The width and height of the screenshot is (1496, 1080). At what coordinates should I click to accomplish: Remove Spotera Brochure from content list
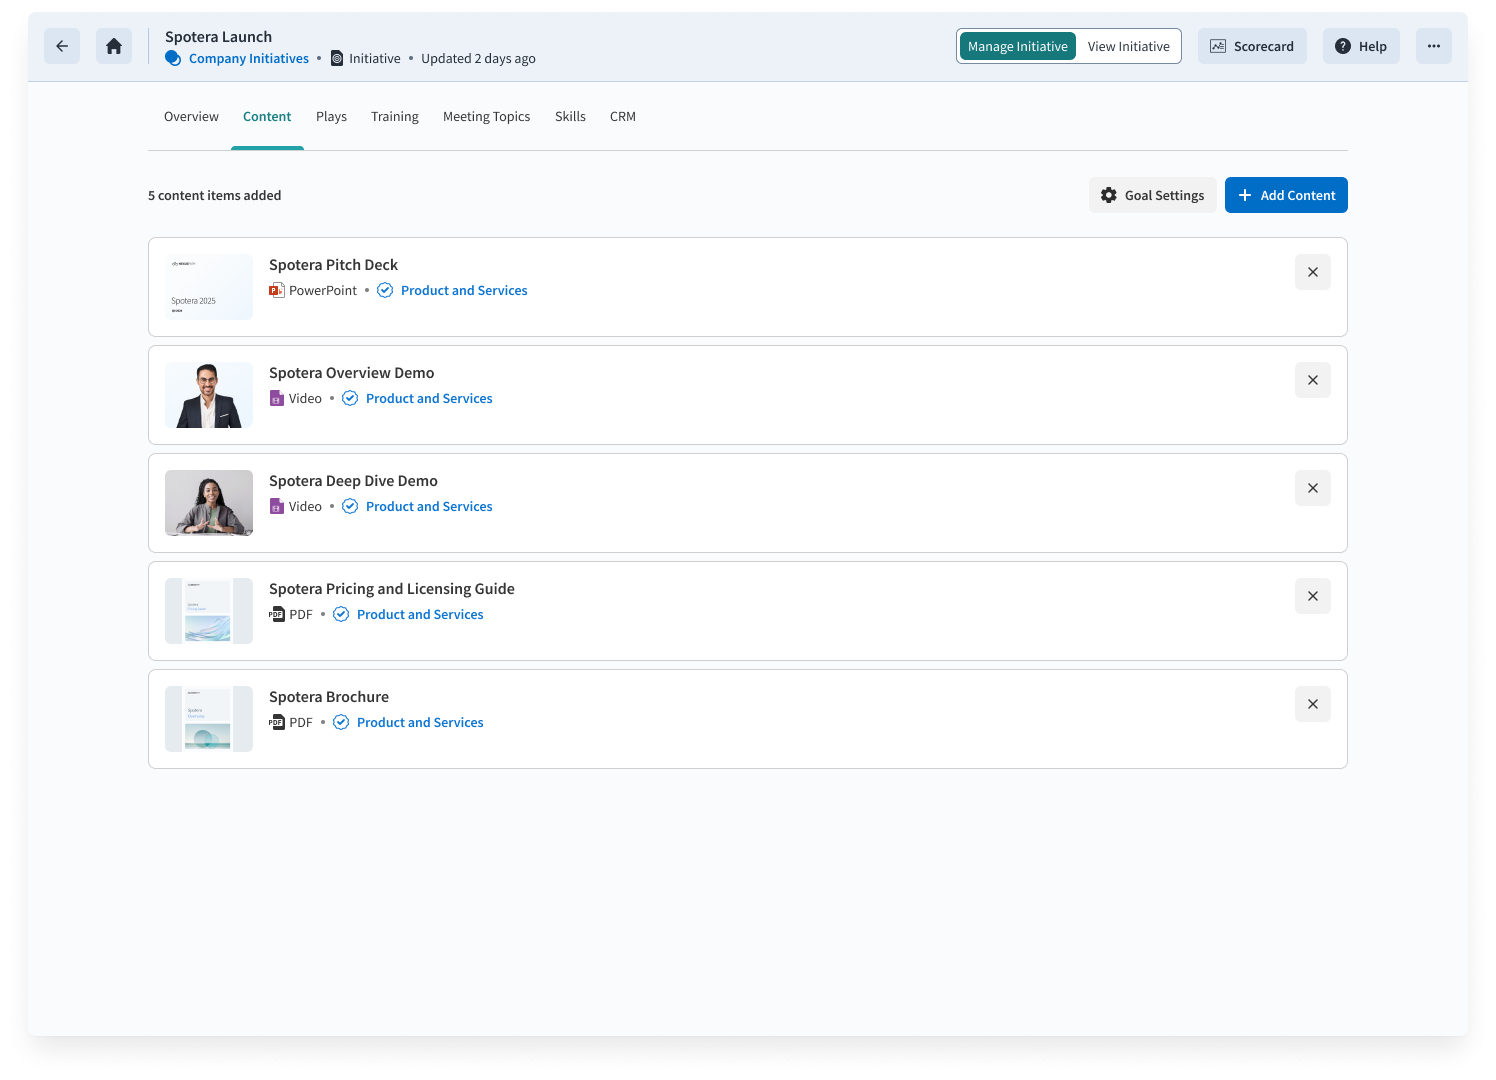tap(1312, 704)
